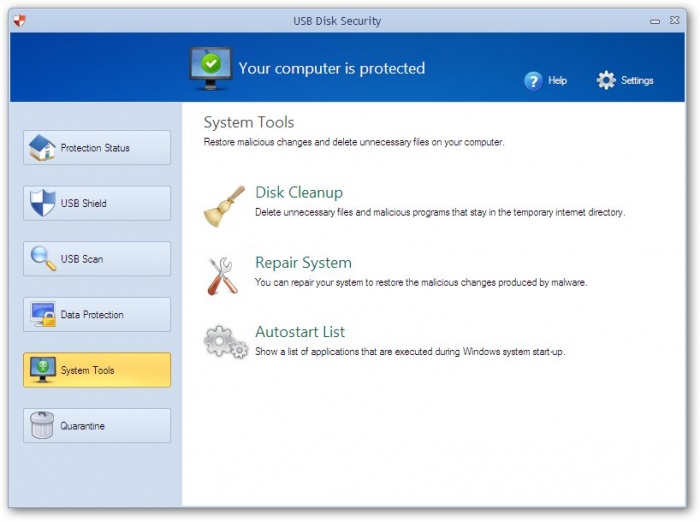Open Settings from the header
700x521 pixels.
(x=637, y=81)
